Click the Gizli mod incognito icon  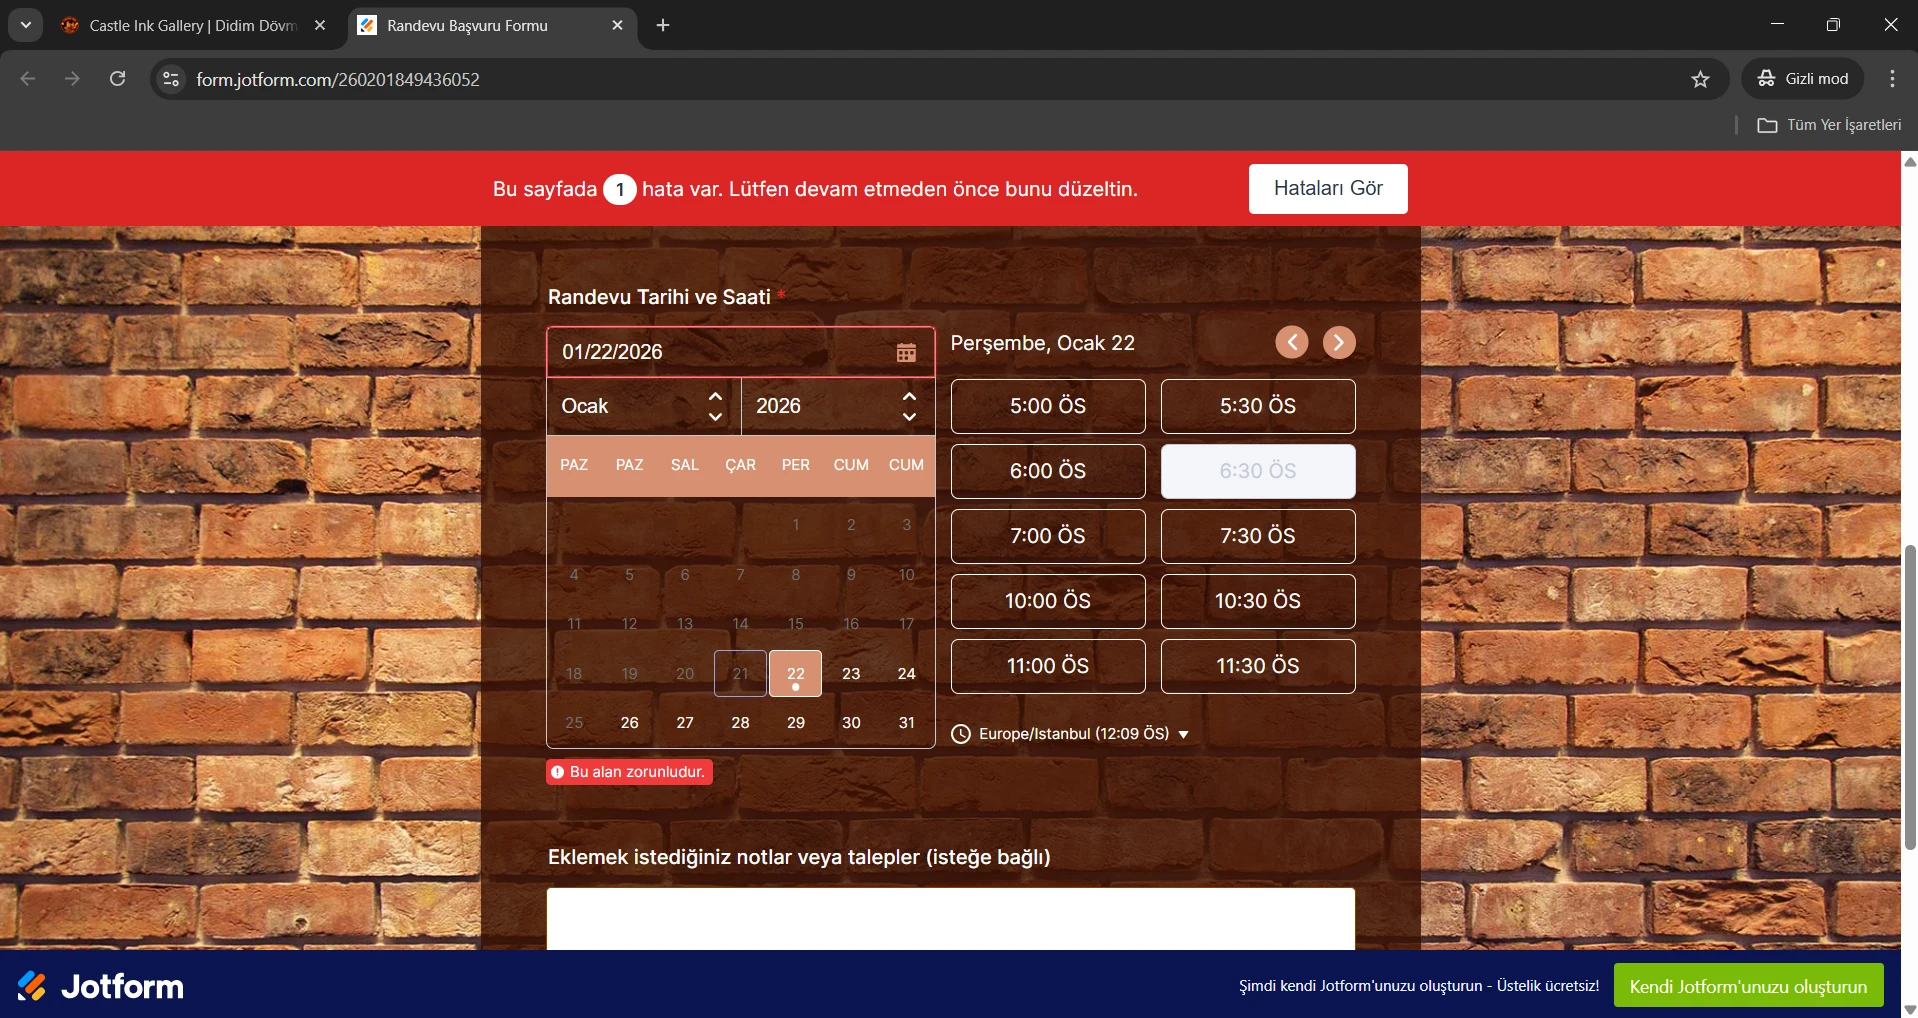(x=1768, y=78)
